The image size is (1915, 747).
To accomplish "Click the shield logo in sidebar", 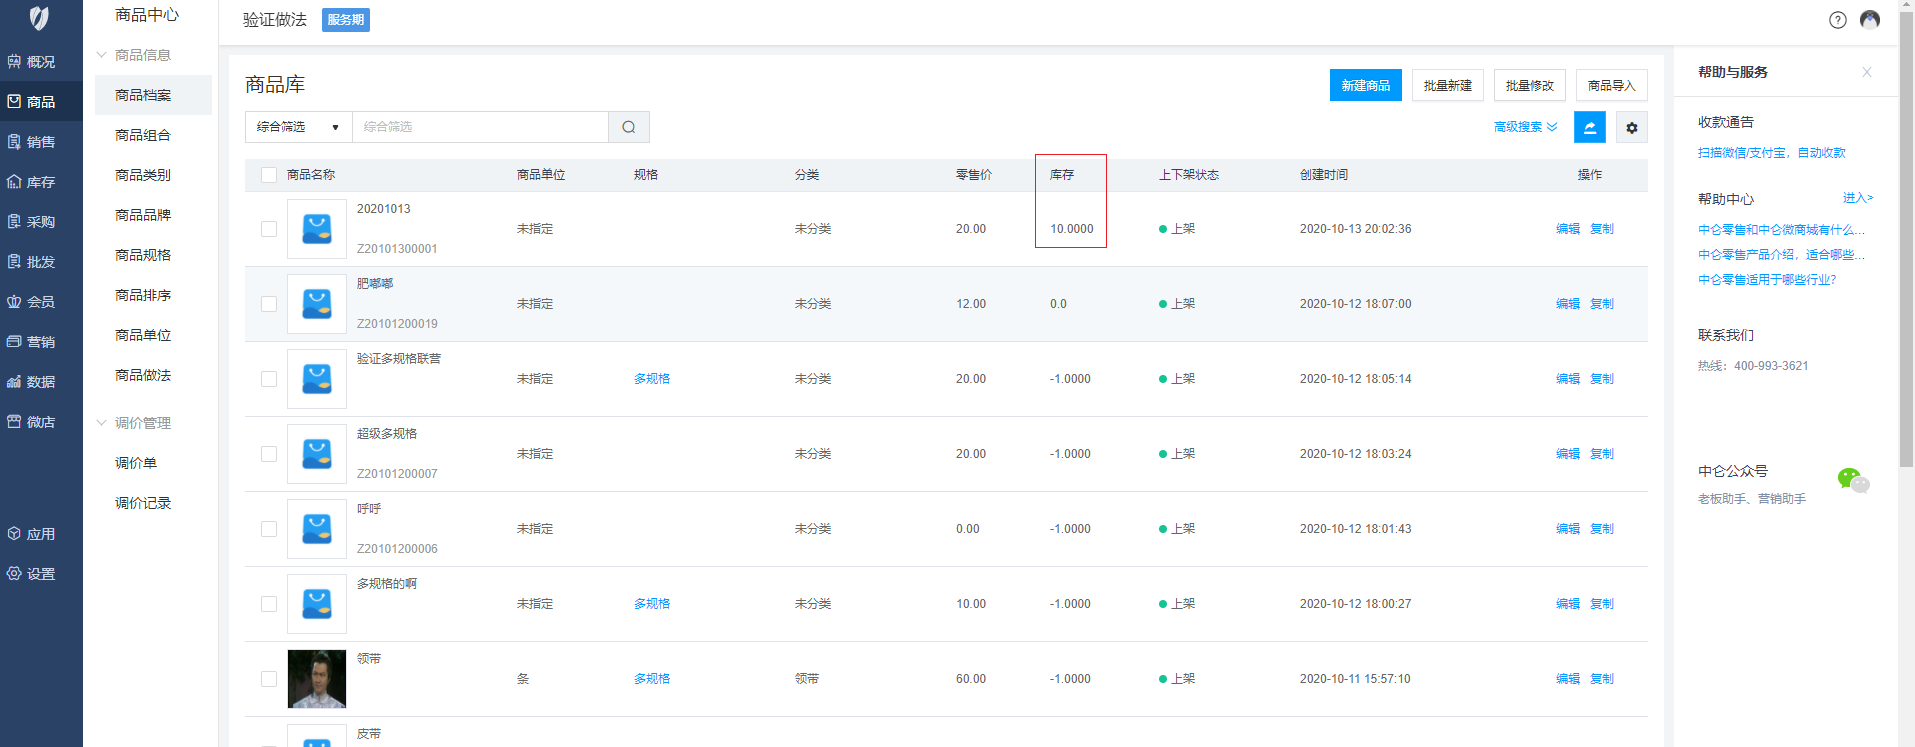I will click(x=39, y=18).
